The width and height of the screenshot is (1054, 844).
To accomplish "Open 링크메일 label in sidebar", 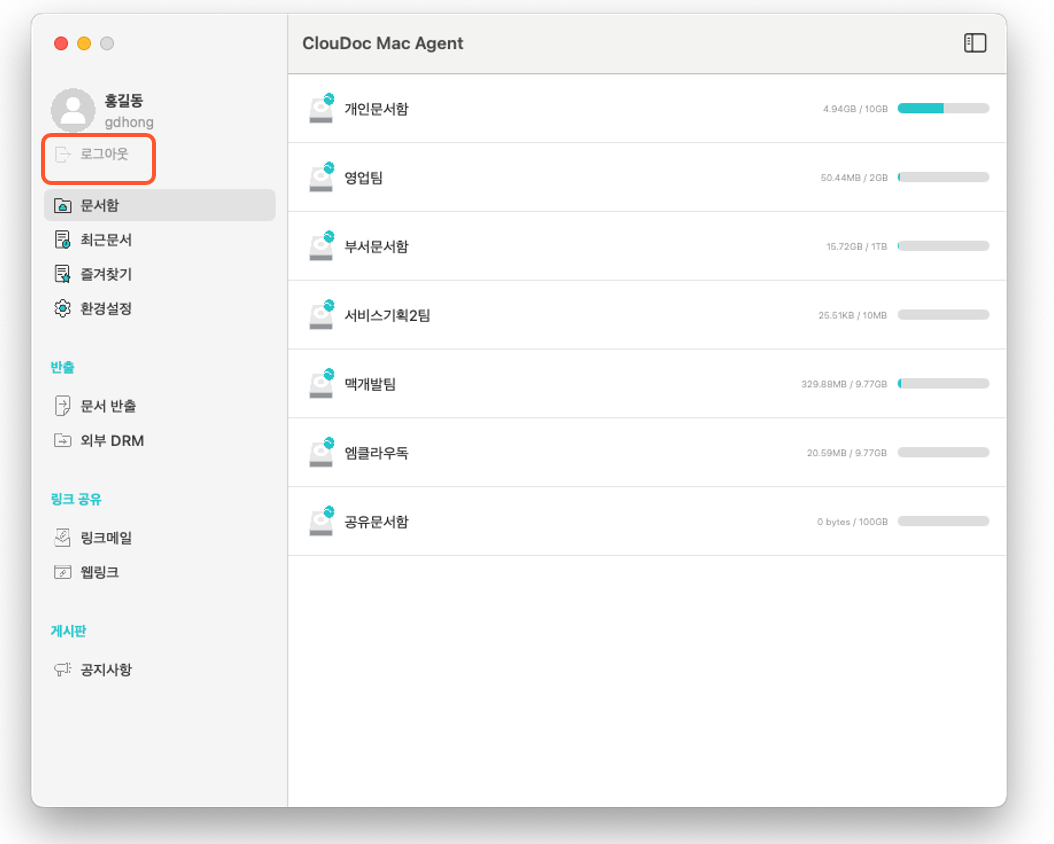I will click(x=106, y=538).
